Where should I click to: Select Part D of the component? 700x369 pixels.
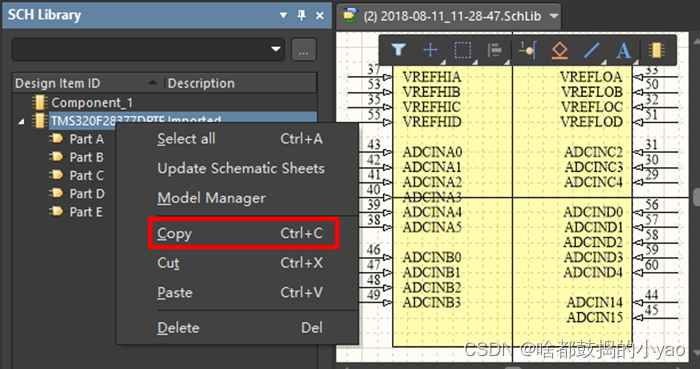coord(87,194)
